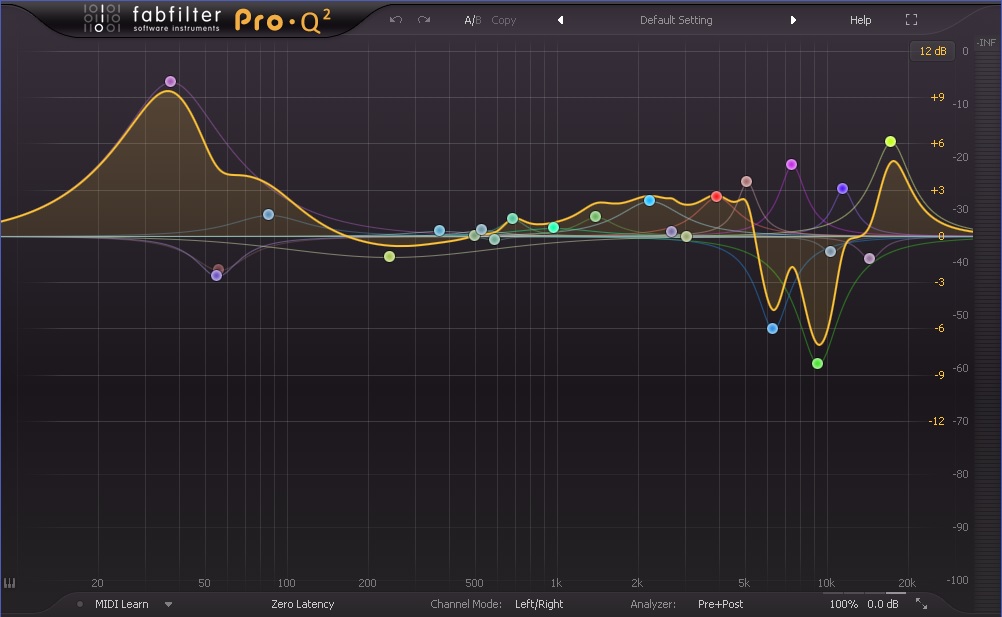The height and width of the screenshot is (617, 1002).
Task: Select the blue cut band node near 6.5 kHz
Action: click(x=773, y=328)
